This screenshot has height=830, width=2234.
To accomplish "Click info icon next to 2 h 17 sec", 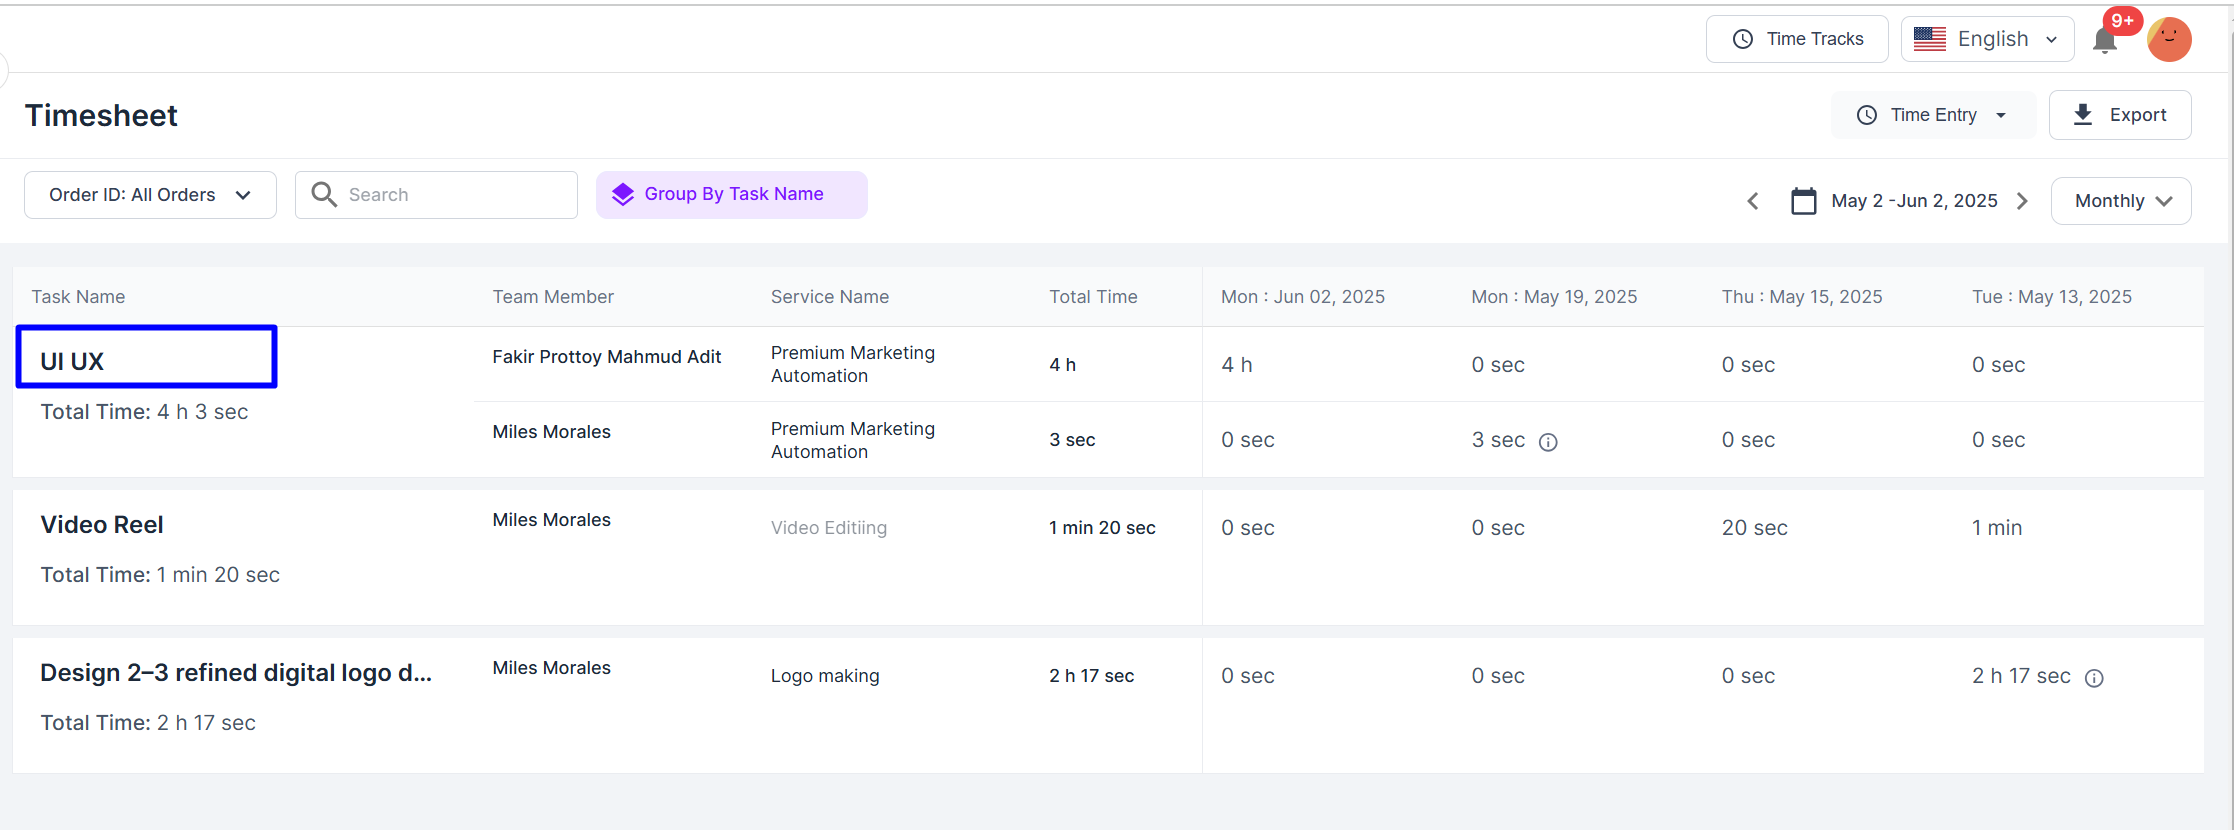I will coord(2094,678).
